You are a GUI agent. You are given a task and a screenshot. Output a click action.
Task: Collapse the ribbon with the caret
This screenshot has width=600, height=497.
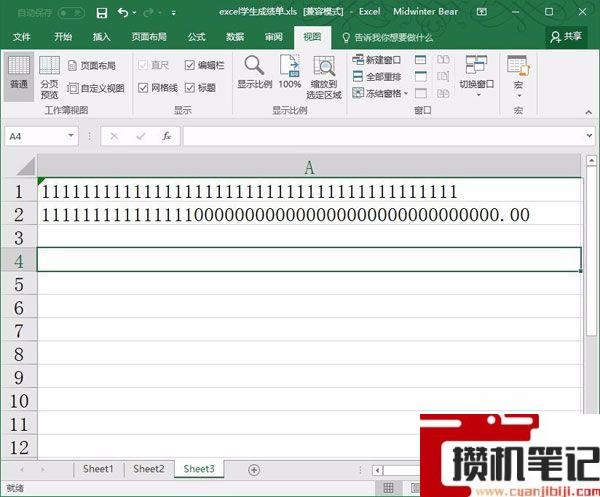(588, 112)
